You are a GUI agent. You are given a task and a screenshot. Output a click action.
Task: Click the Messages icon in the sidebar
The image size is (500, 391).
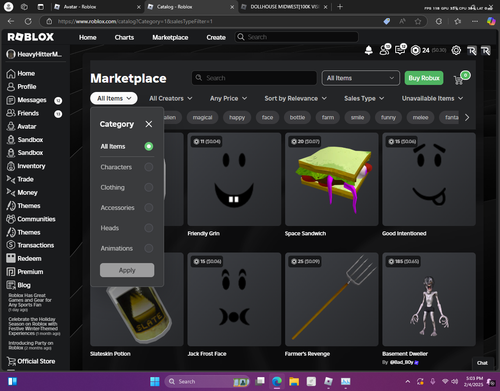pyautogui.click(x=11, y=100)
